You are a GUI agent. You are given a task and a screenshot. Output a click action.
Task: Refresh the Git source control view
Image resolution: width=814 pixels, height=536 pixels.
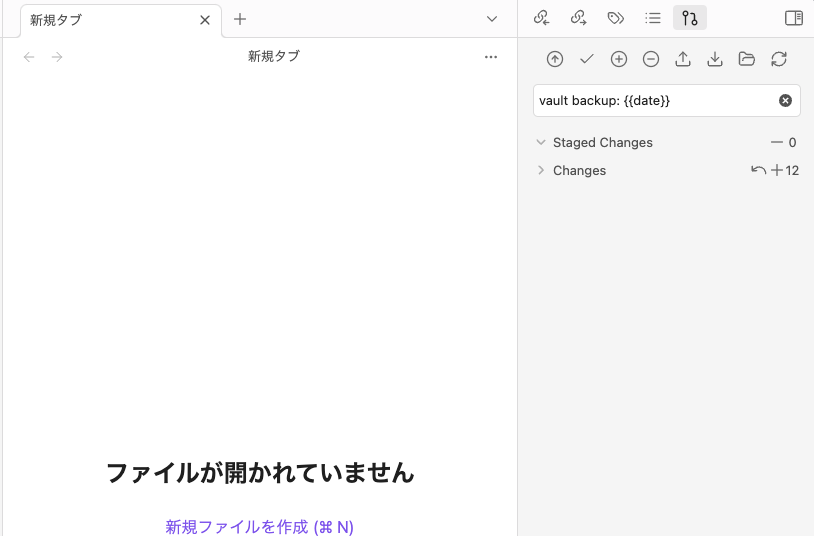(779, 59)
